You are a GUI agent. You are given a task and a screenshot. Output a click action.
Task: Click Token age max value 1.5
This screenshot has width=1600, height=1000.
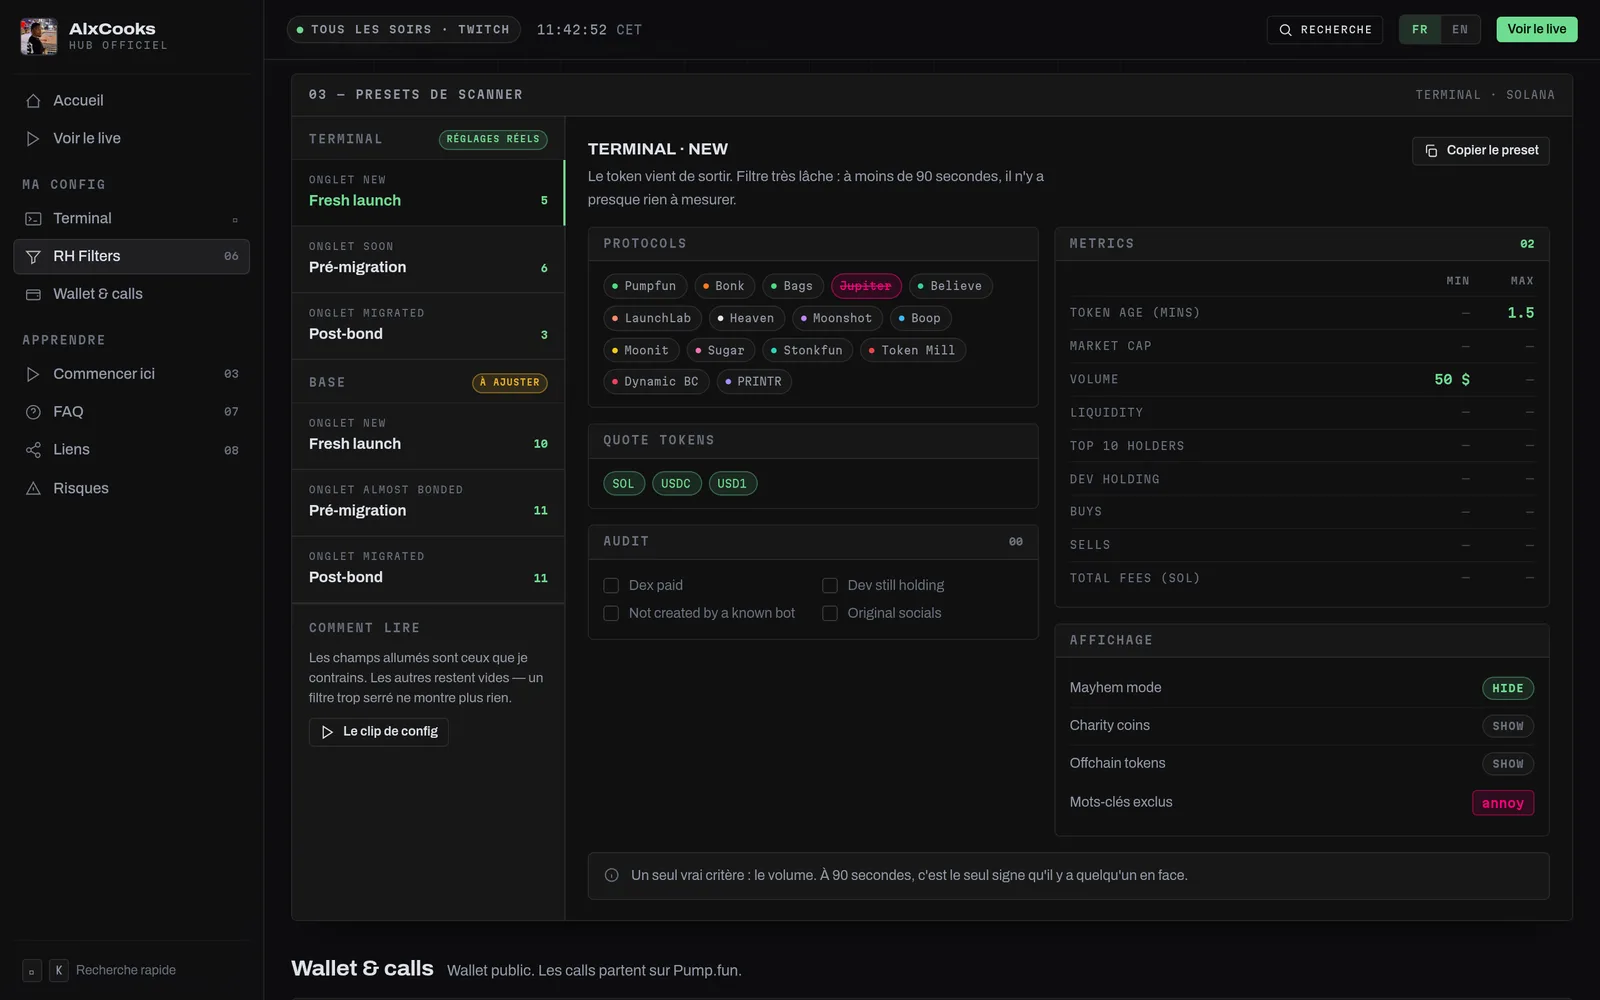(1520, 314)
